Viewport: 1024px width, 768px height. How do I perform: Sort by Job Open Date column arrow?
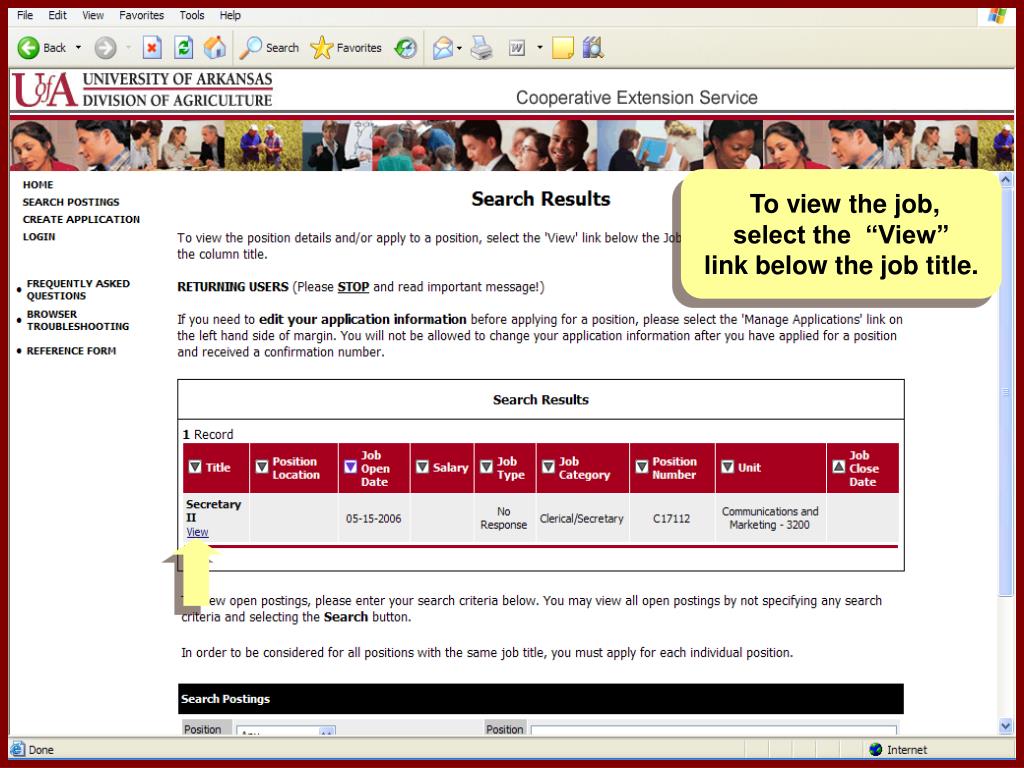coord(350,467)
